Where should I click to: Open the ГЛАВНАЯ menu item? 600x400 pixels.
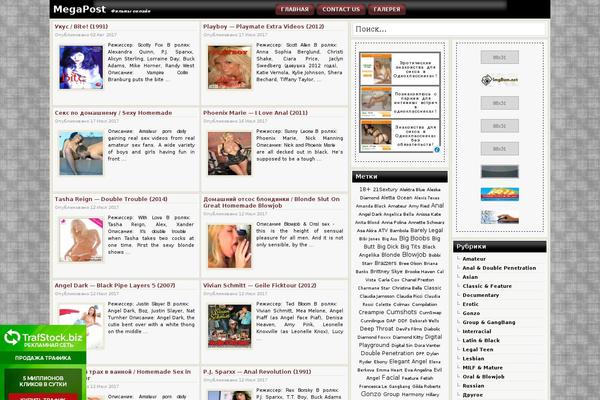(294, 10)
